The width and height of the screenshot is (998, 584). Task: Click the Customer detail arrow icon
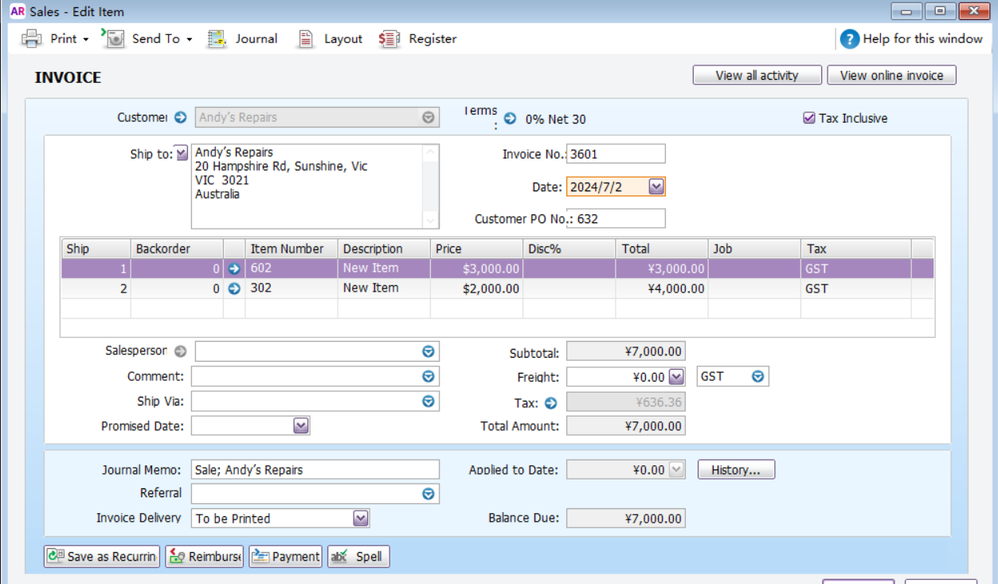pos(181,117)
